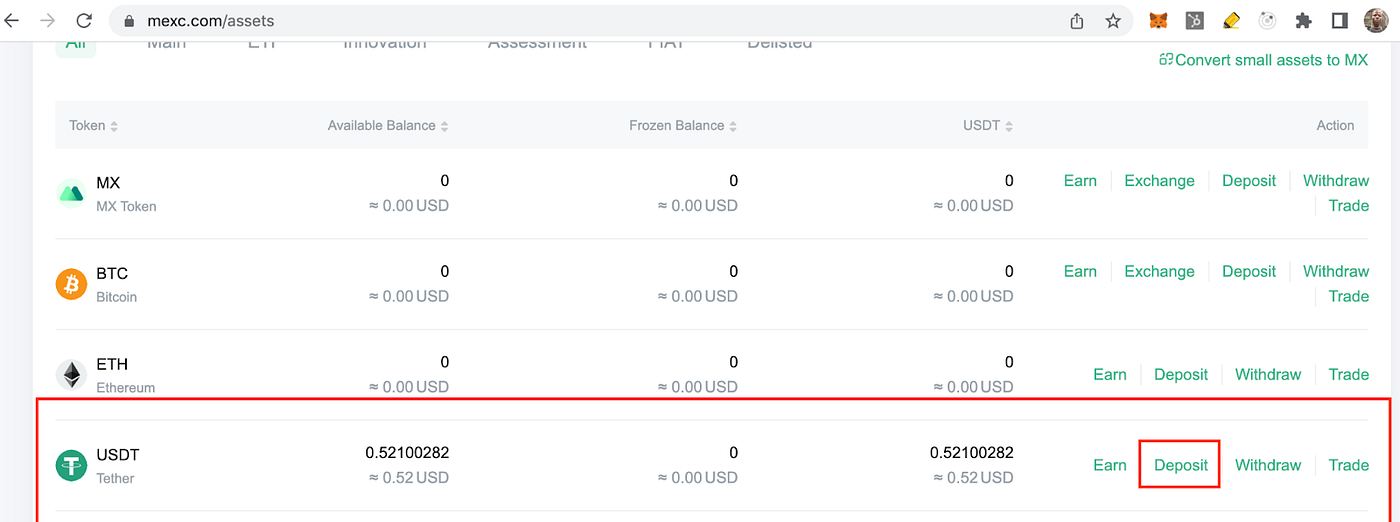Screen dimensions: 1400x522
Task: Open the yellow highlighter extension
Action: [1231, 20]
